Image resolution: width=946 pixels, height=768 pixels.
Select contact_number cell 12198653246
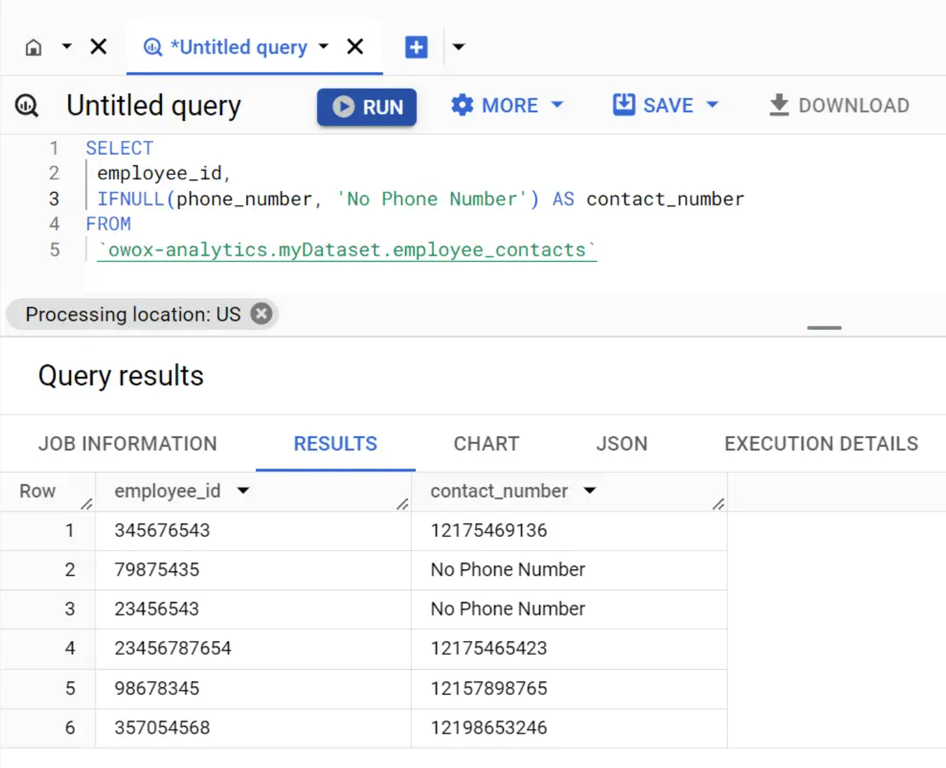click(569, 728)
